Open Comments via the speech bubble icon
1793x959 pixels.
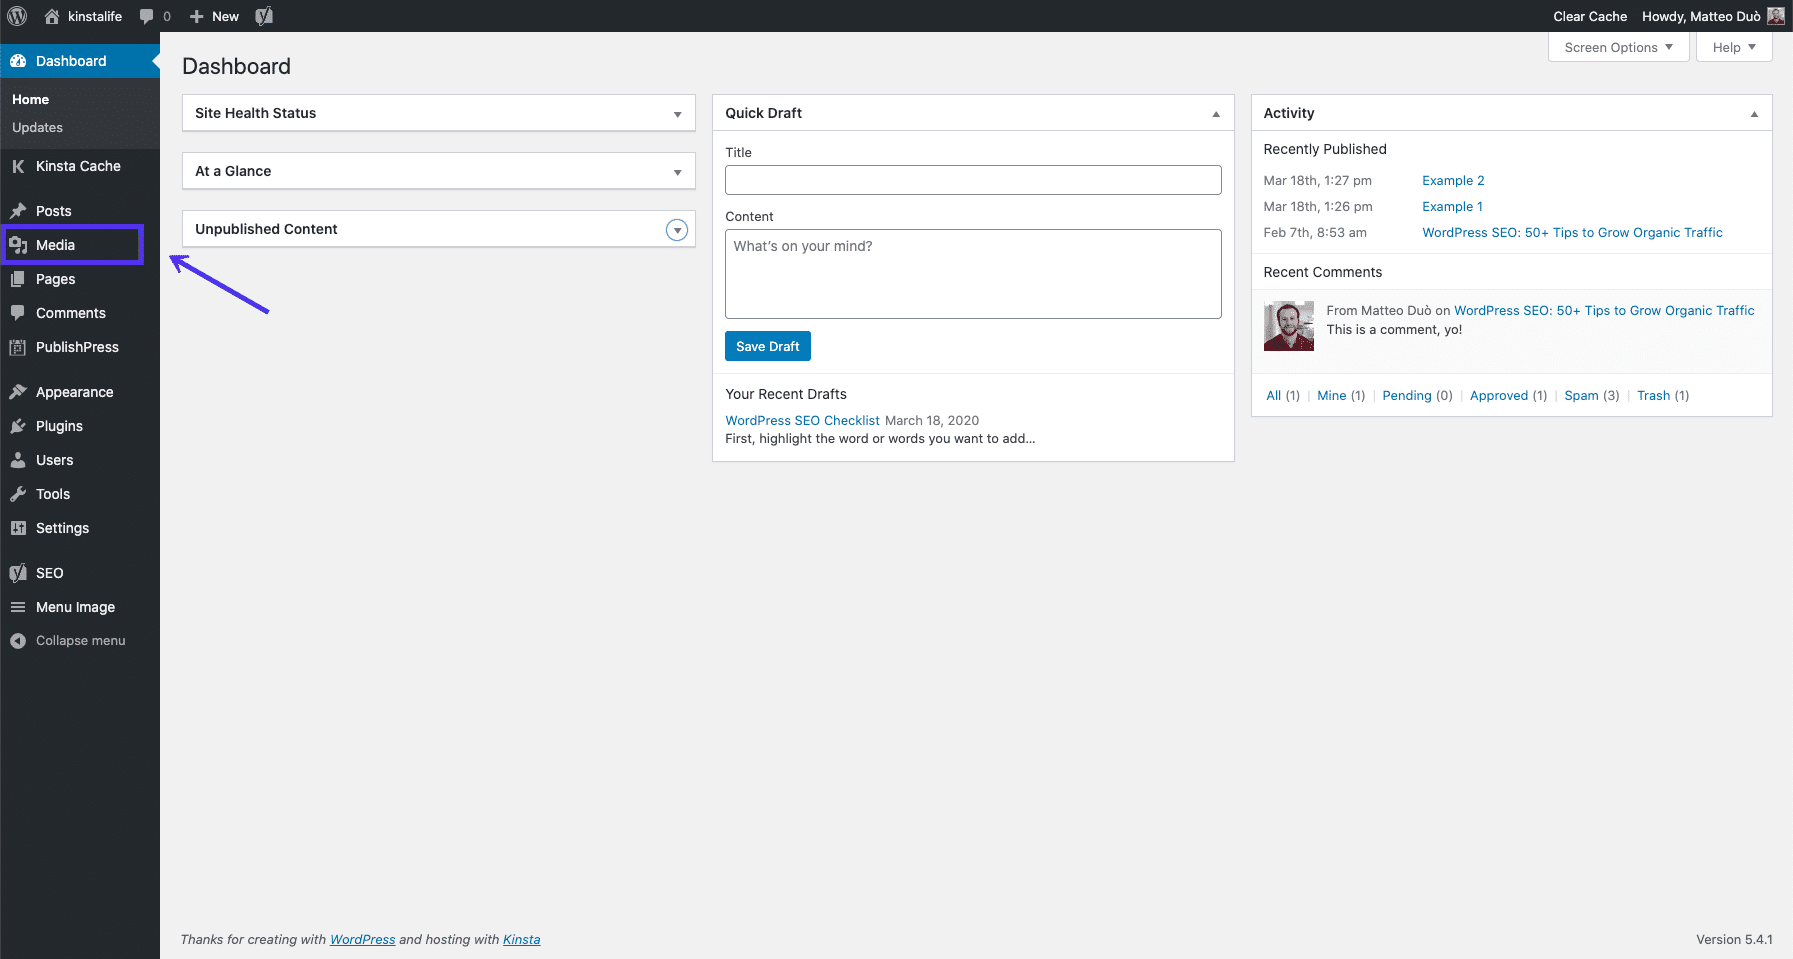[x=20, y=312]
